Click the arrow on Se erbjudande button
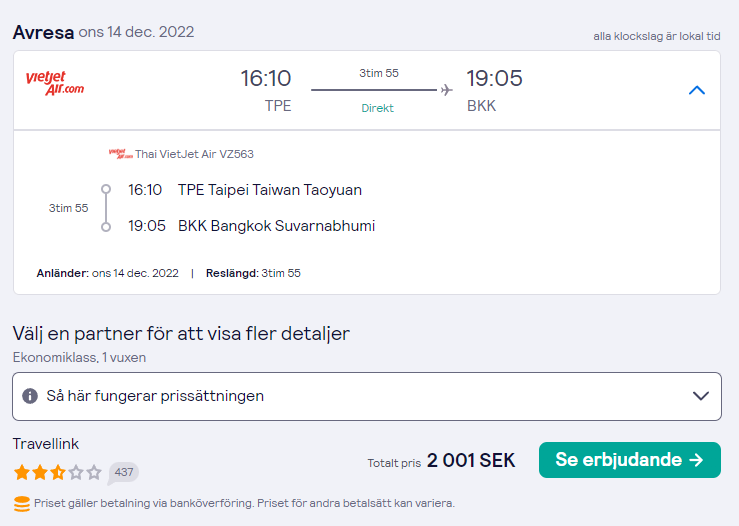This screenshot has height=526, width=739. (x=698, y=460)
